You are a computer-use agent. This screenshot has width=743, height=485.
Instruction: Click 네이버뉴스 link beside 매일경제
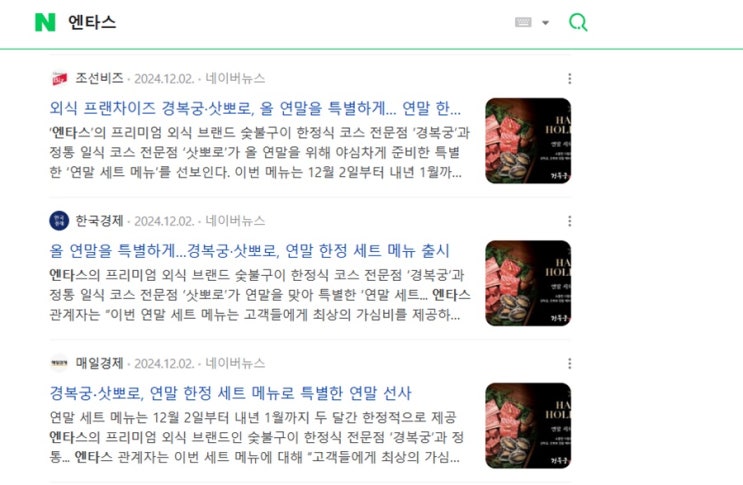coord(235,363)
